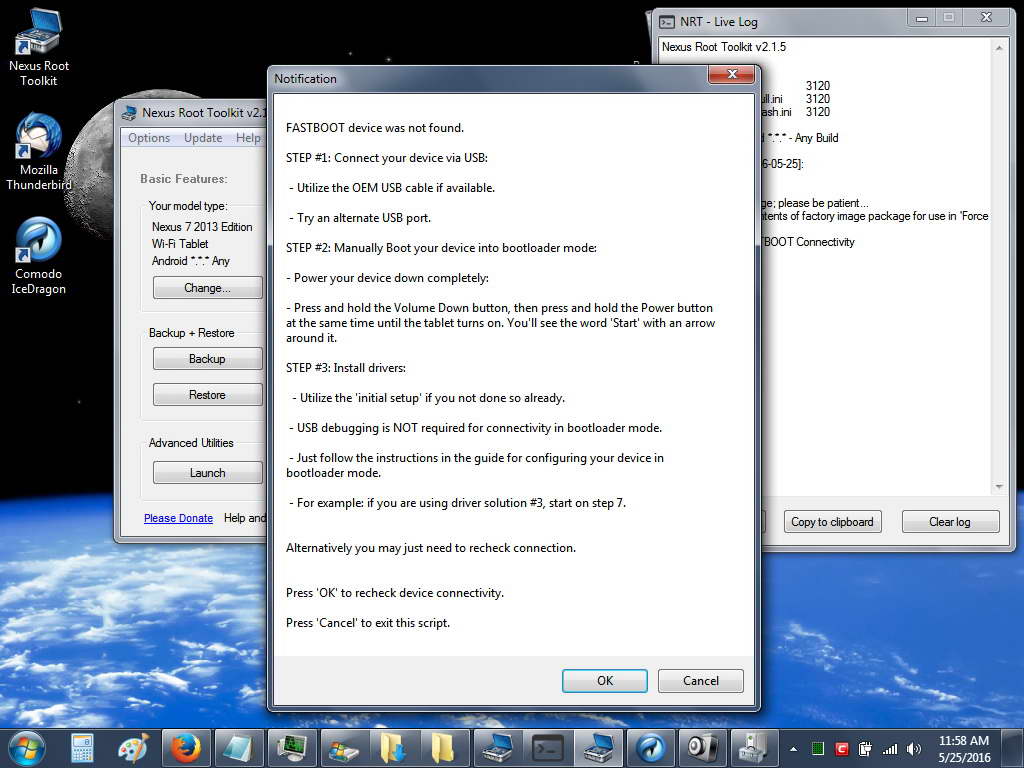Click the Live Log scrollbar down arrow
The height and width of the screenshot is (768, 1024).
pos(998,487)
